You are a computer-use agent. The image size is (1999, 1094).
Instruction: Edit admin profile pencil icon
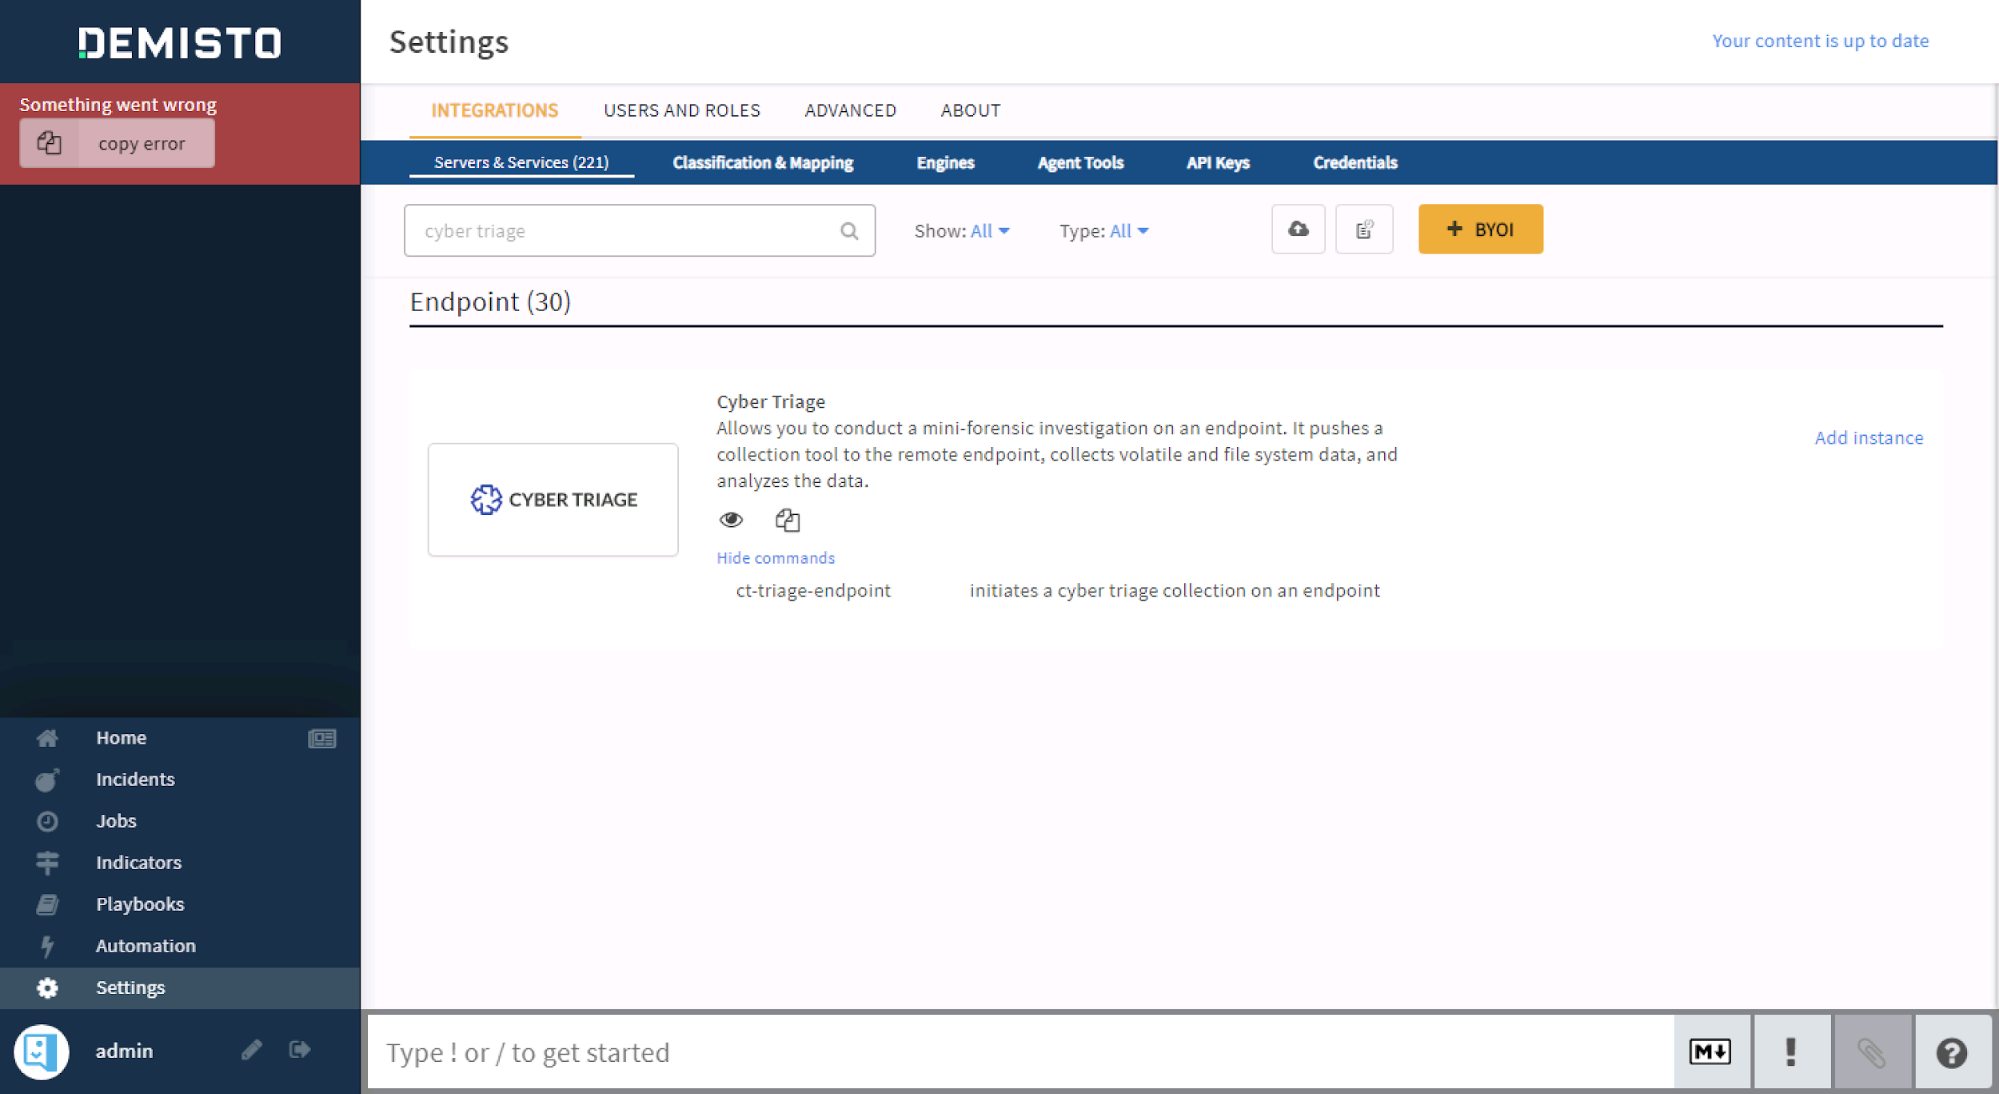(251, 1049)
